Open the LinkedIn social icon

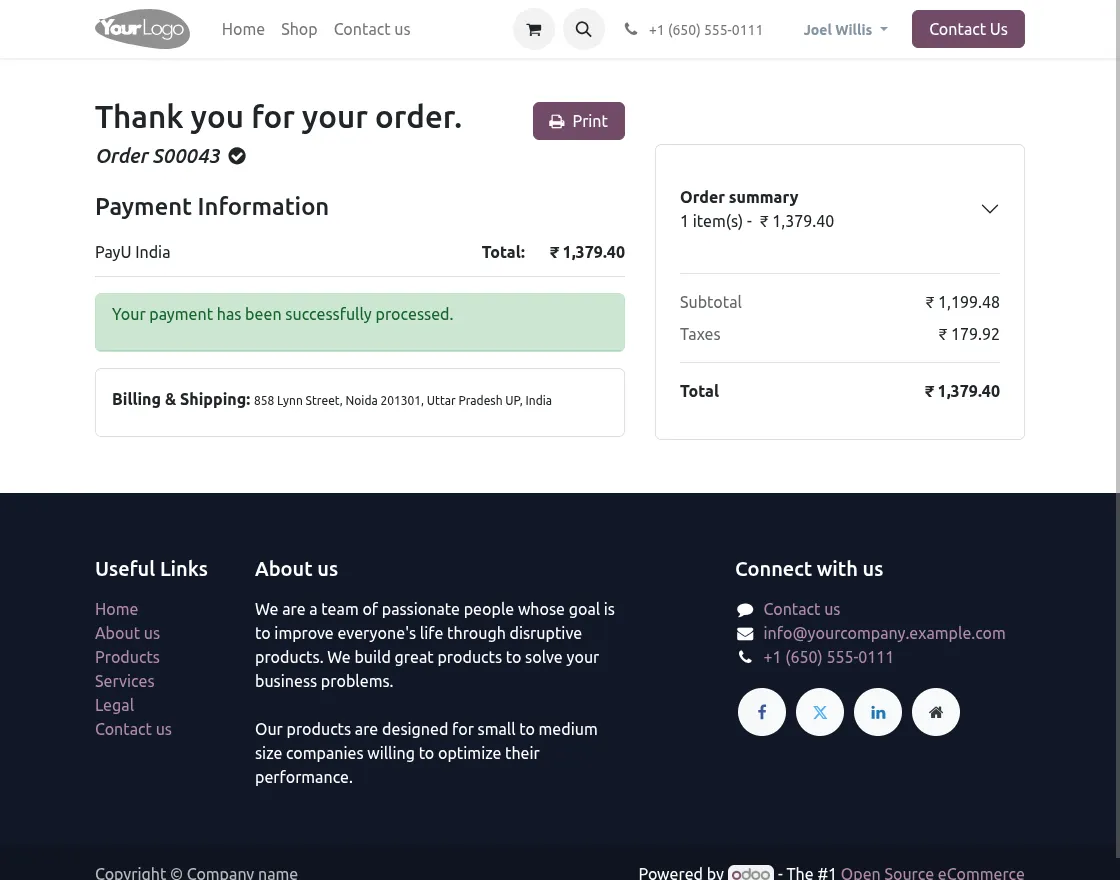tap(878, 712)
